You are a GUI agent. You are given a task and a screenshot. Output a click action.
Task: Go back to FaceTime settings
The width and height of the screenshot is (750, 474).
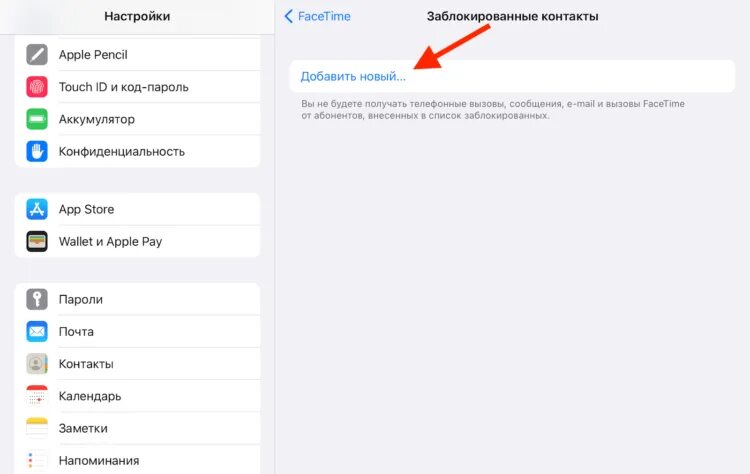point(318,16)
